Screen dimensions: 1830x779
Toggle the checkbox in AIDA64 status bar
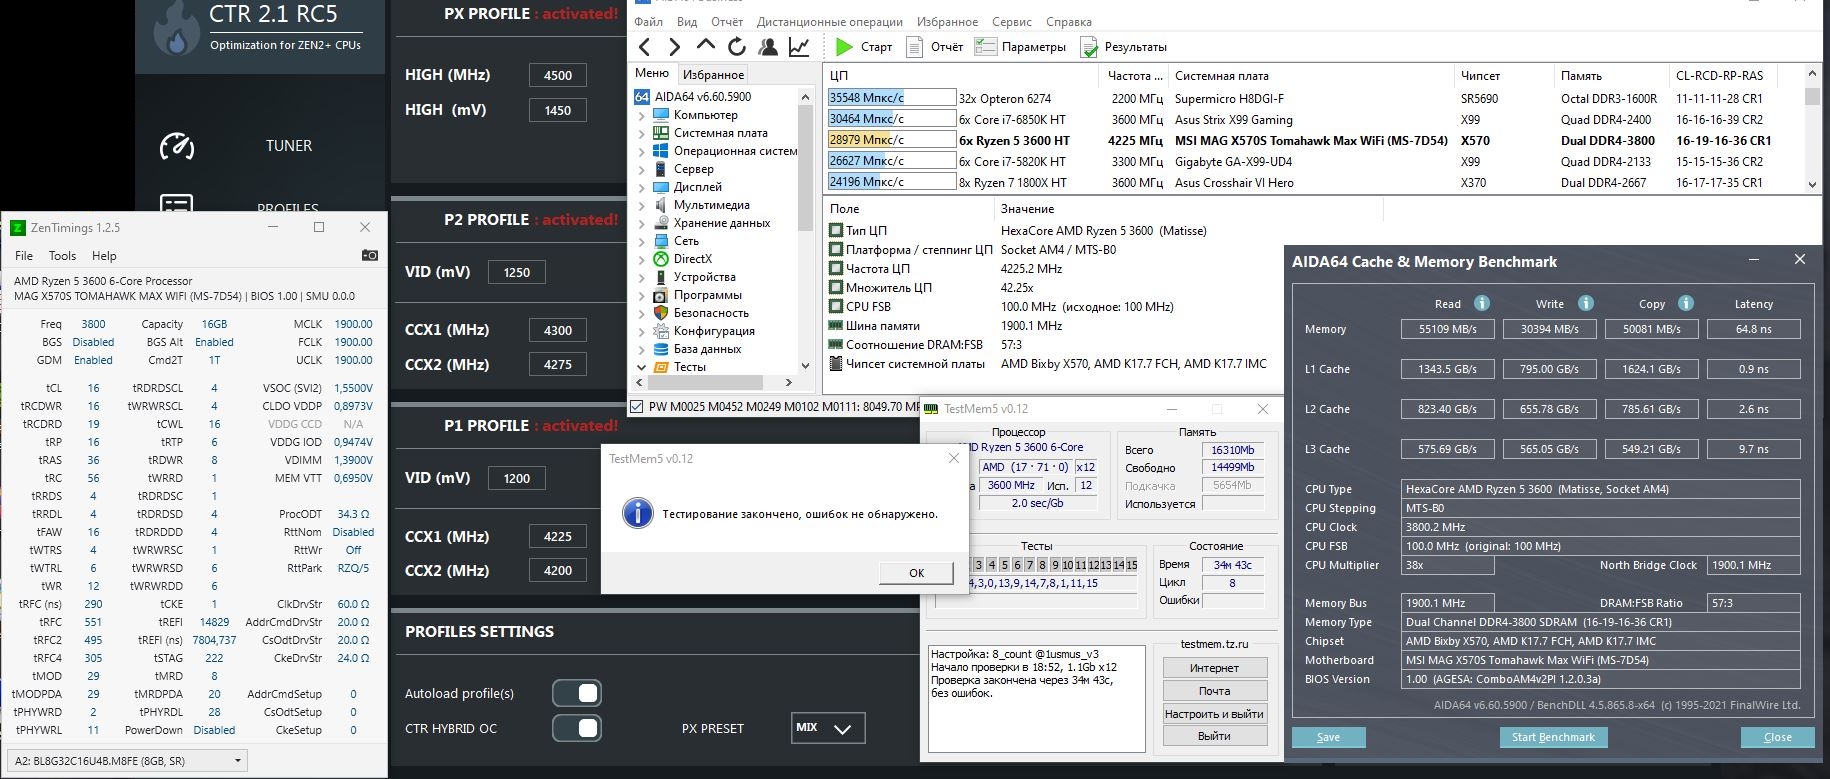coord(637,406)
